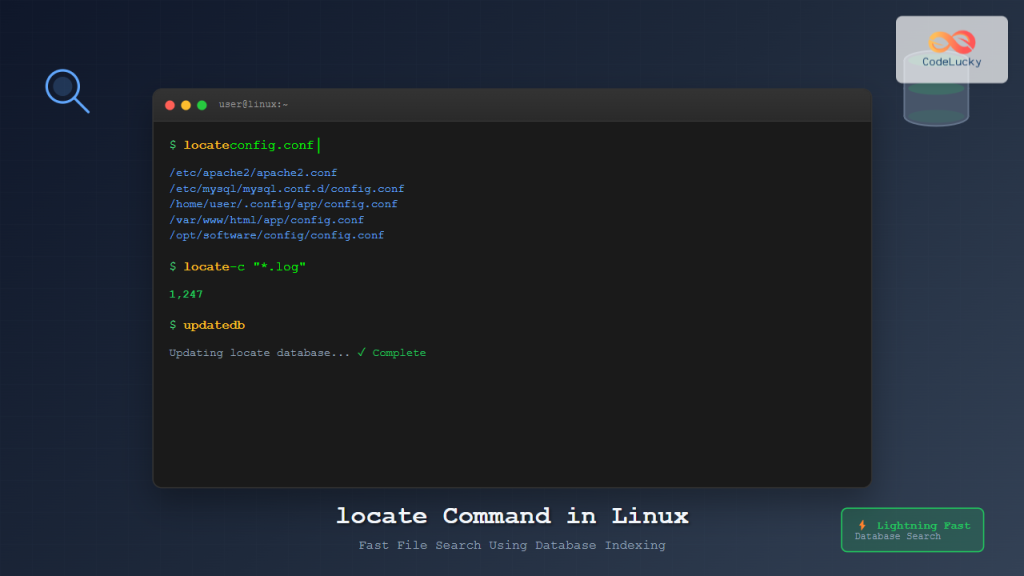Image resolution: width=1024 pixels, height=576 pixels.
Task: Click the Updating locate database progress line
Action: tap(260, 352)
